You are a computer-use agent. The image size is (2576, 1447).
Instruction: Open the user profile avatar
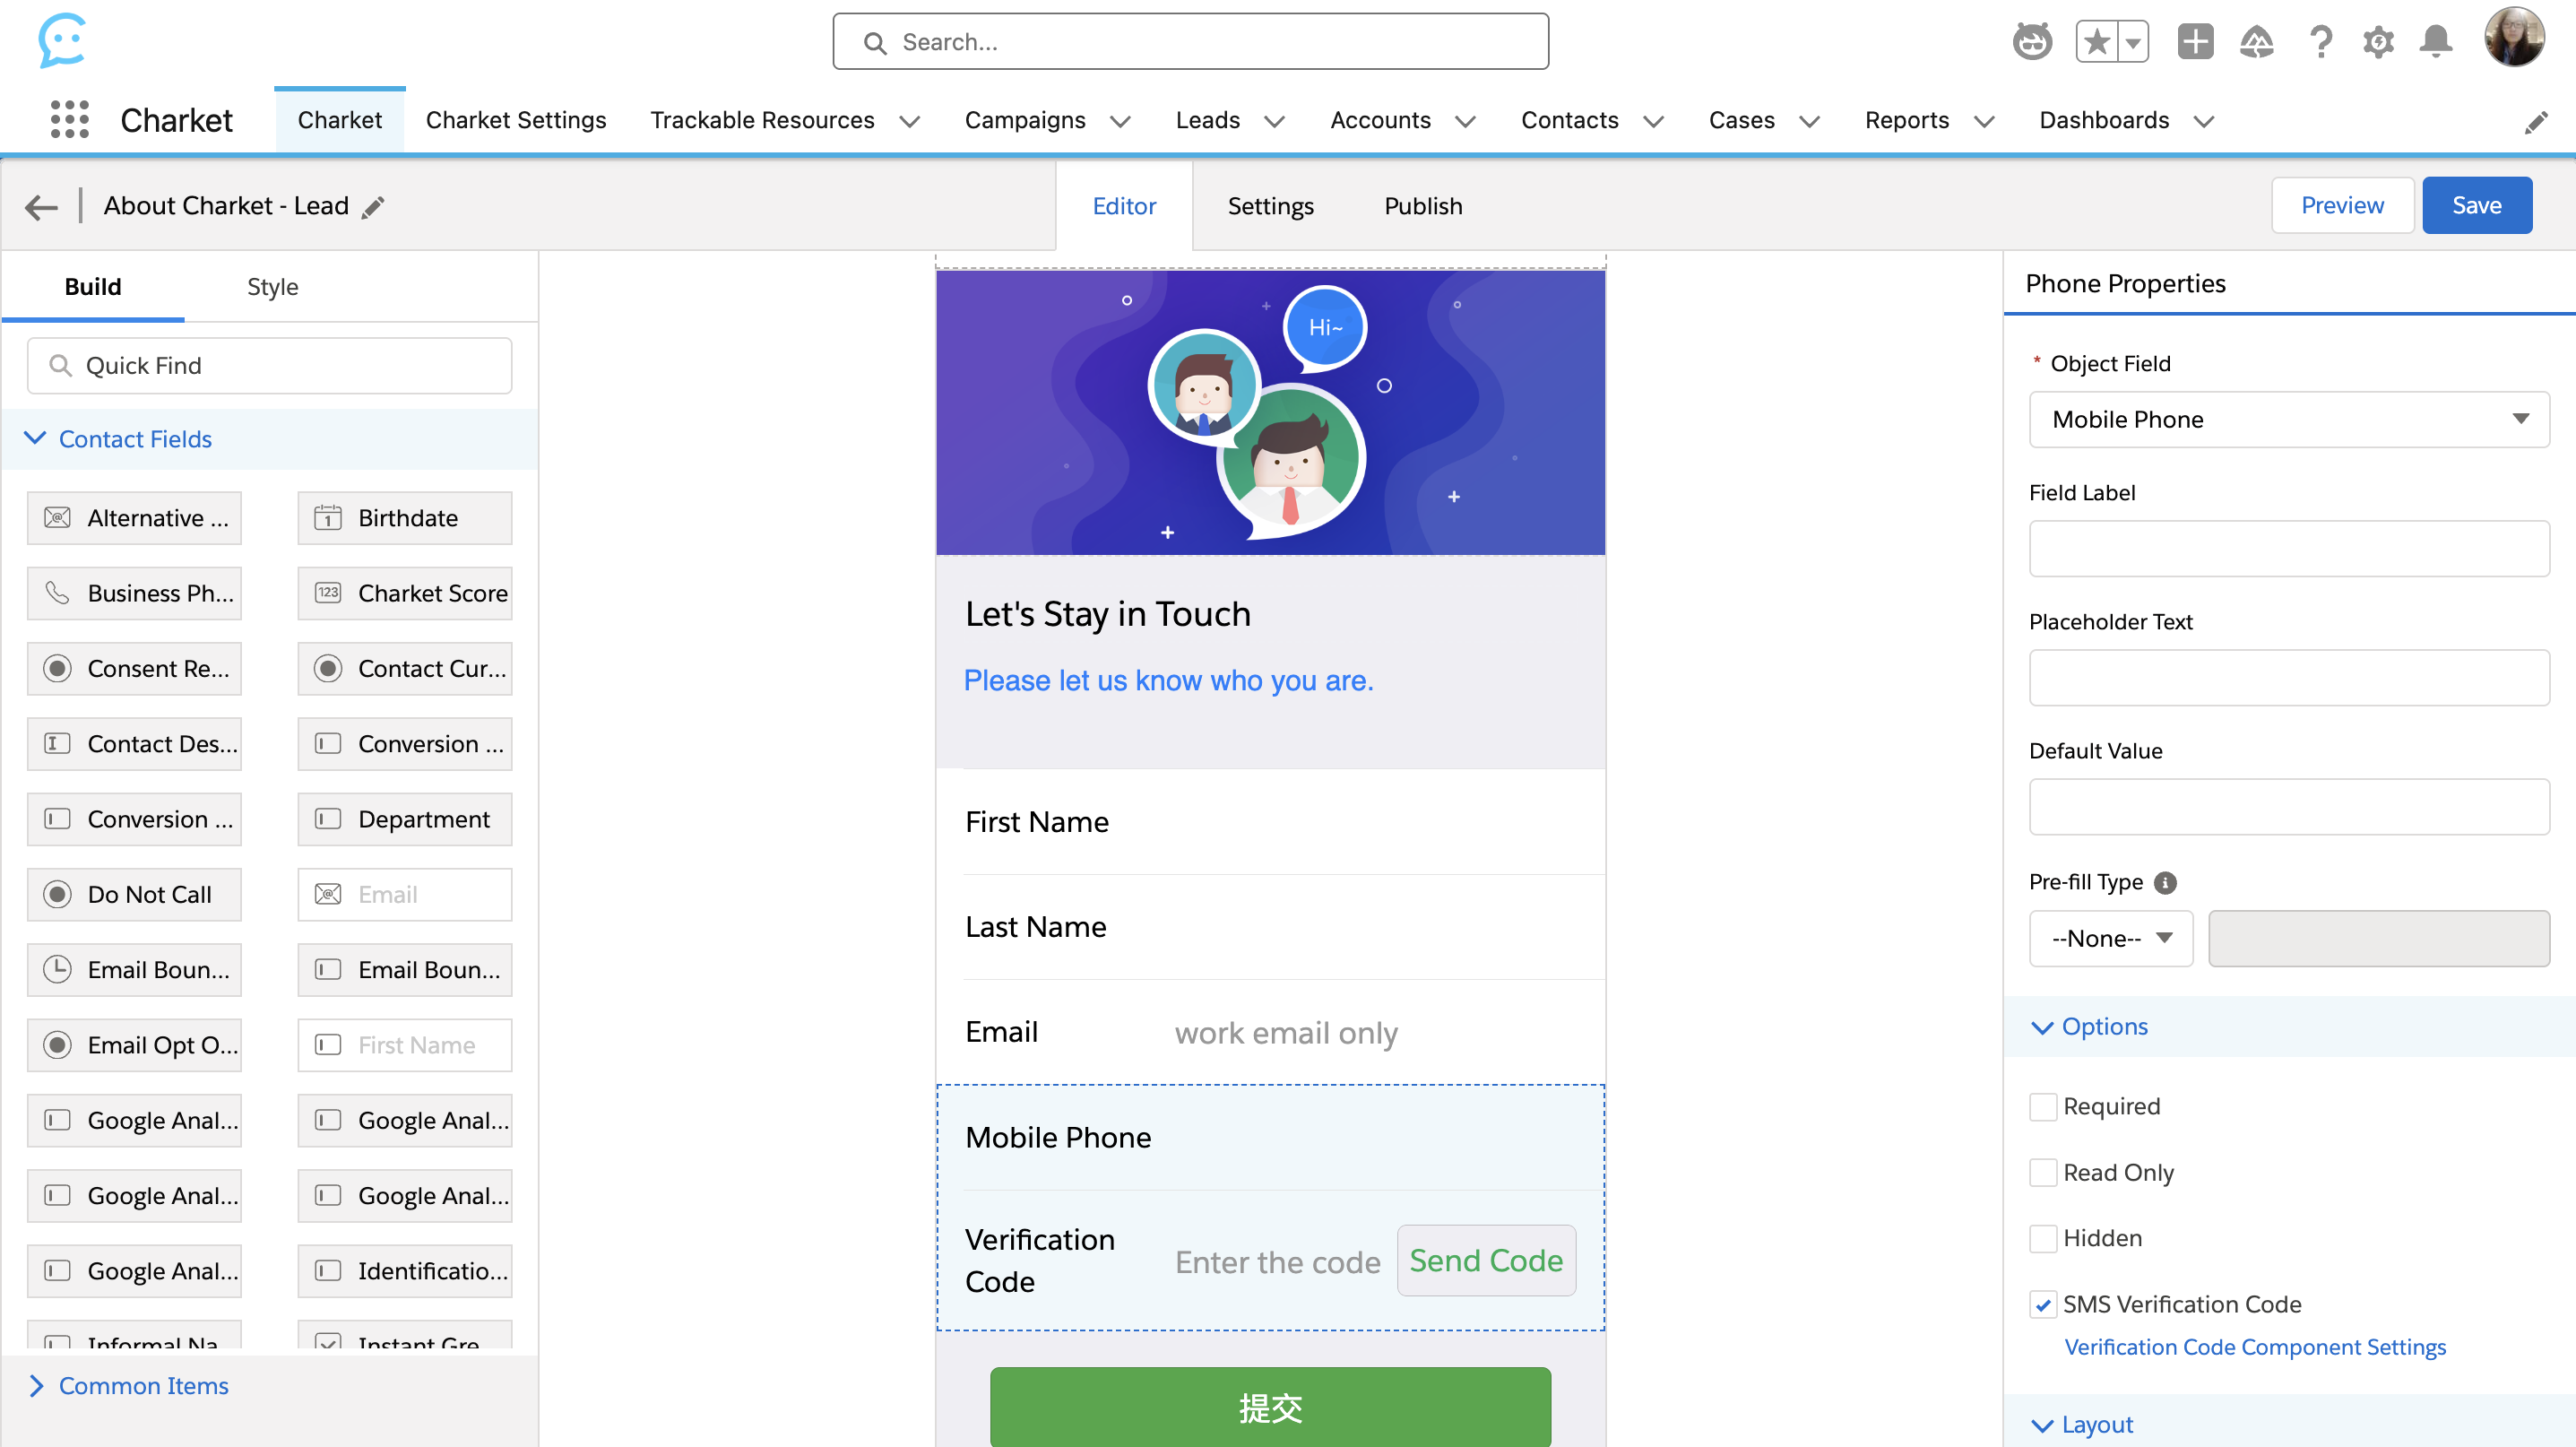point(2514,38)
